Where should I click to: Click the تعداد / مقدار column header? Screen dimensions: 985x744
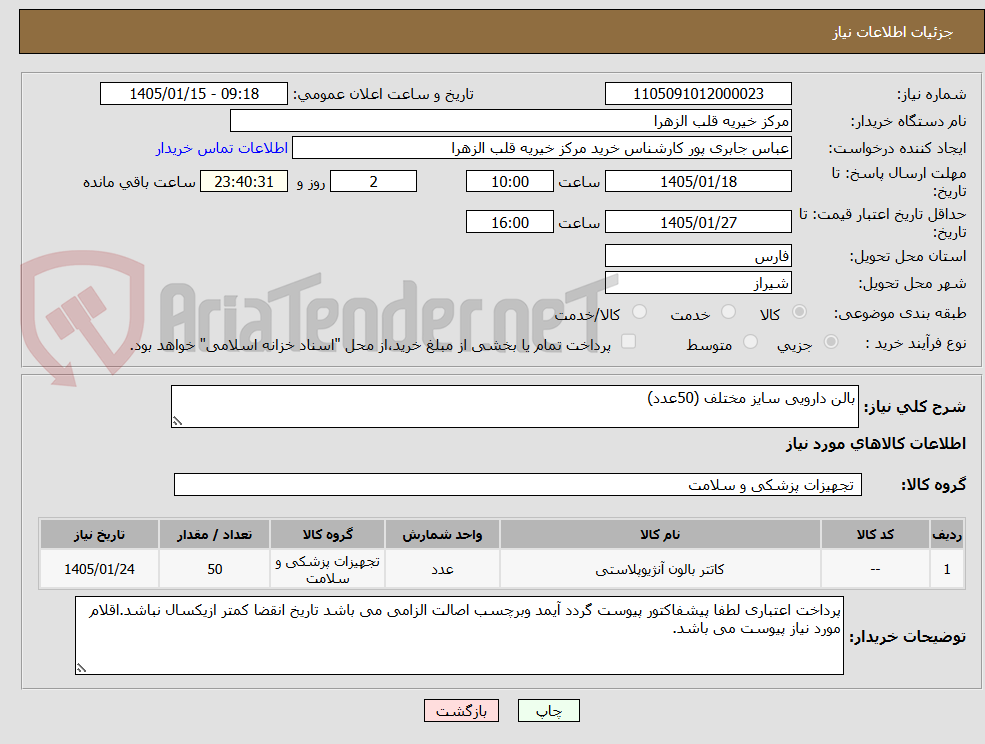click(x=214, y=534)
